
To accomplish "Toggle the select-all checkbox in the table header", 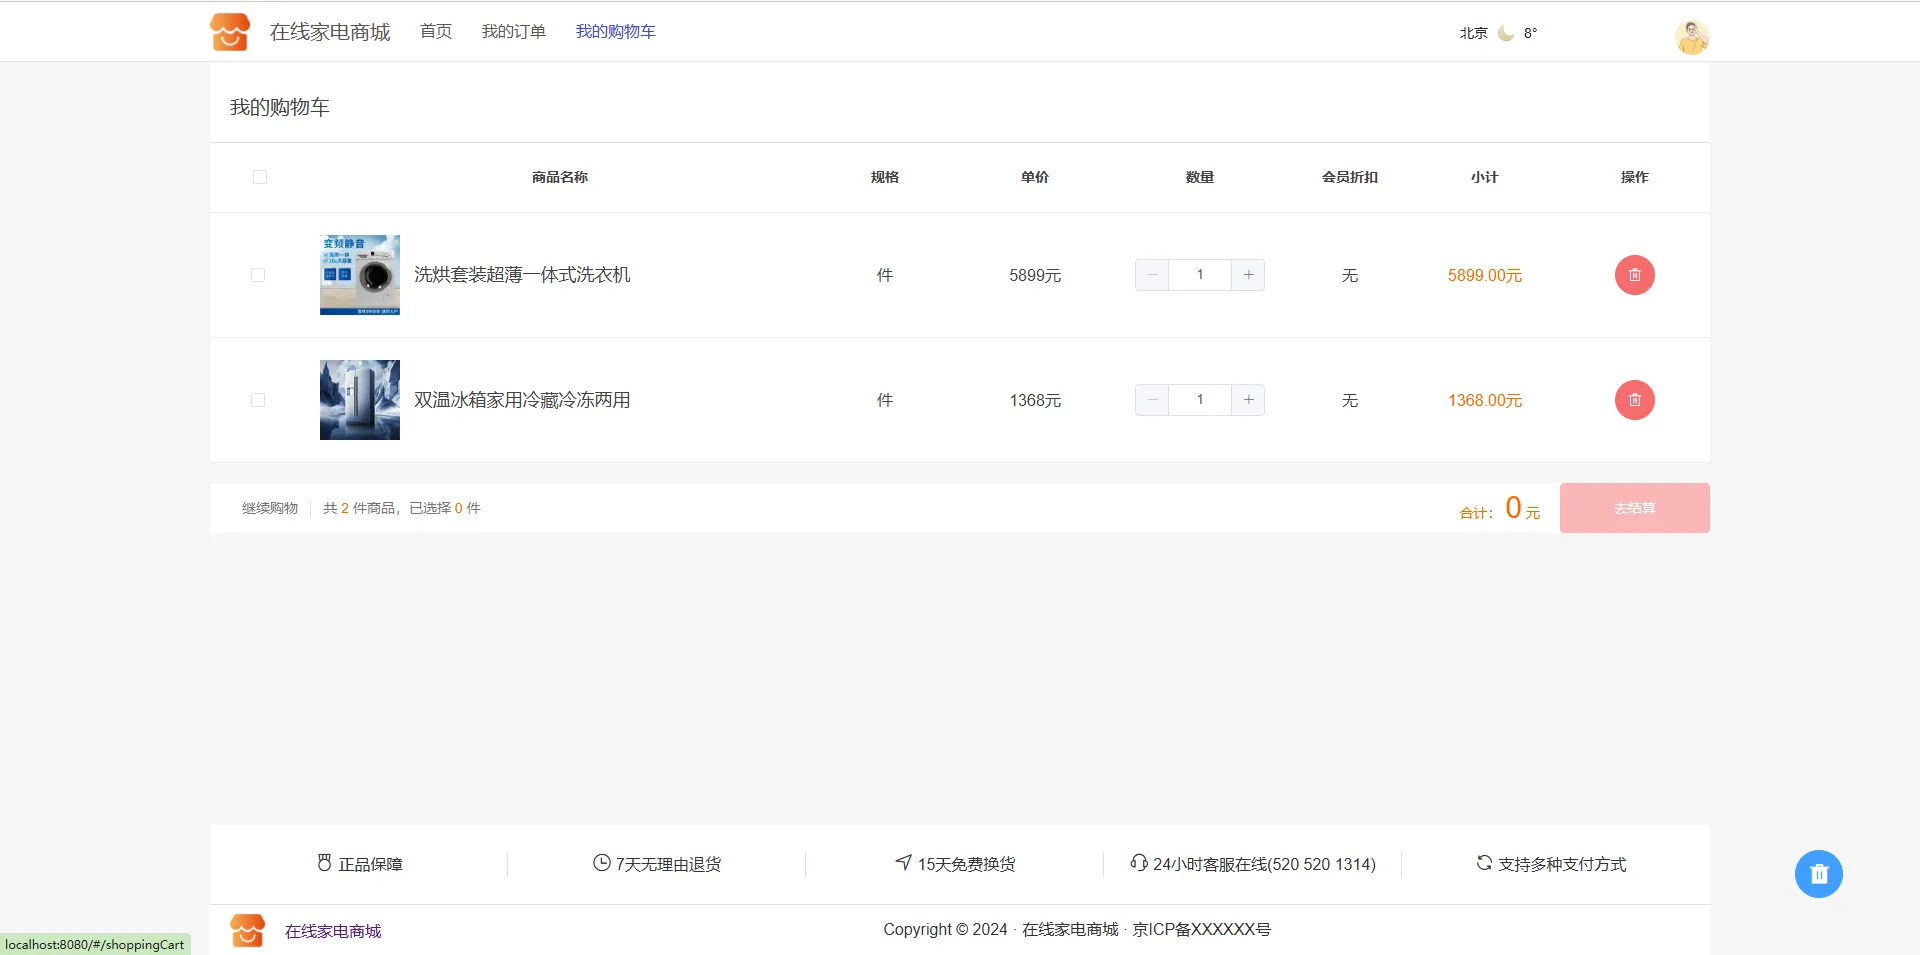I will click(x=260, y=177).
